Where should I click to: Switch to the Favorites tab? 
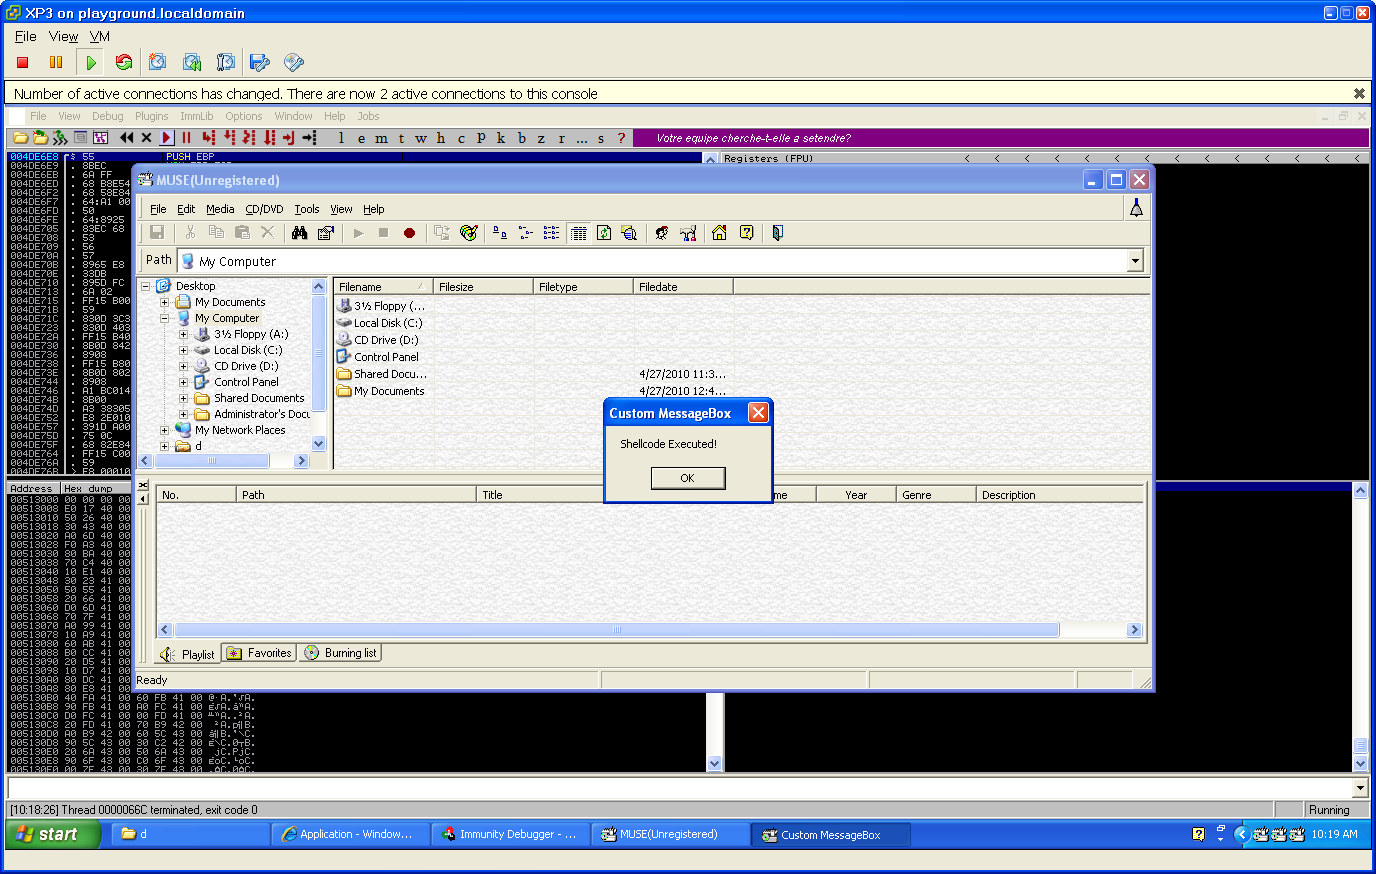click(259, 653)
